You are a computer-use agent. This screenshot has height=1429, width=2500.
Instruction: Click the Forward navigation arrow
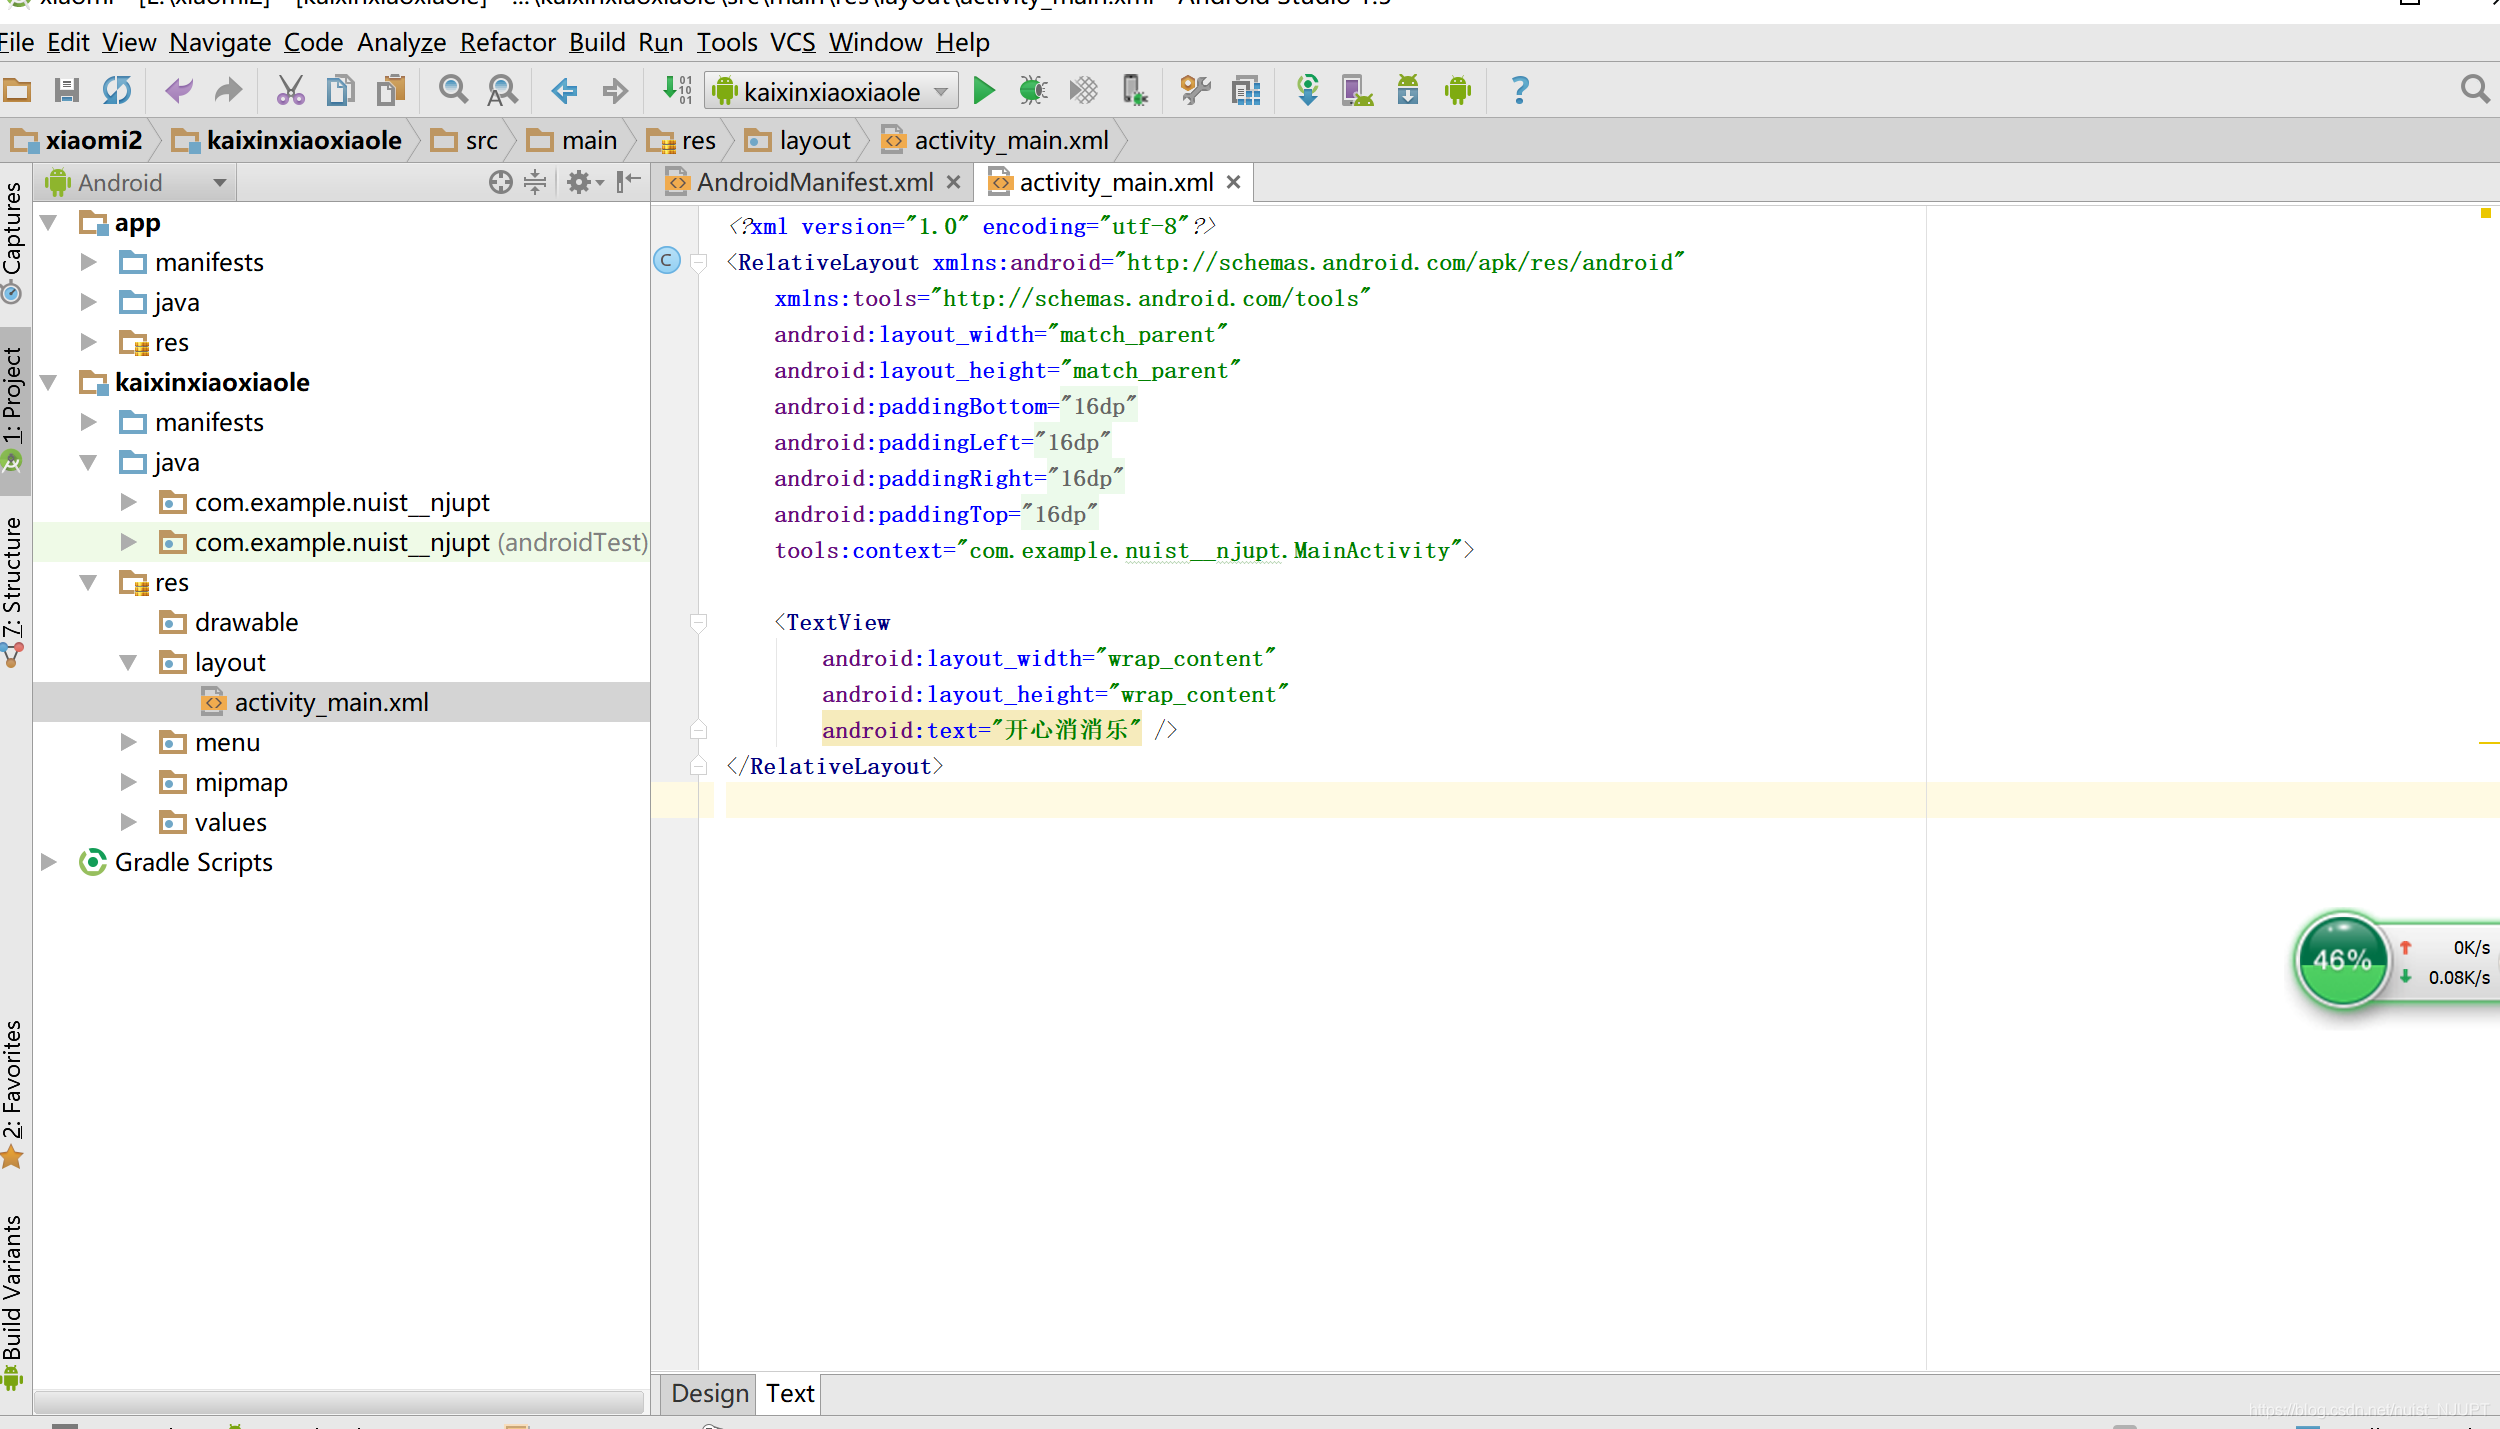point(615,91)
